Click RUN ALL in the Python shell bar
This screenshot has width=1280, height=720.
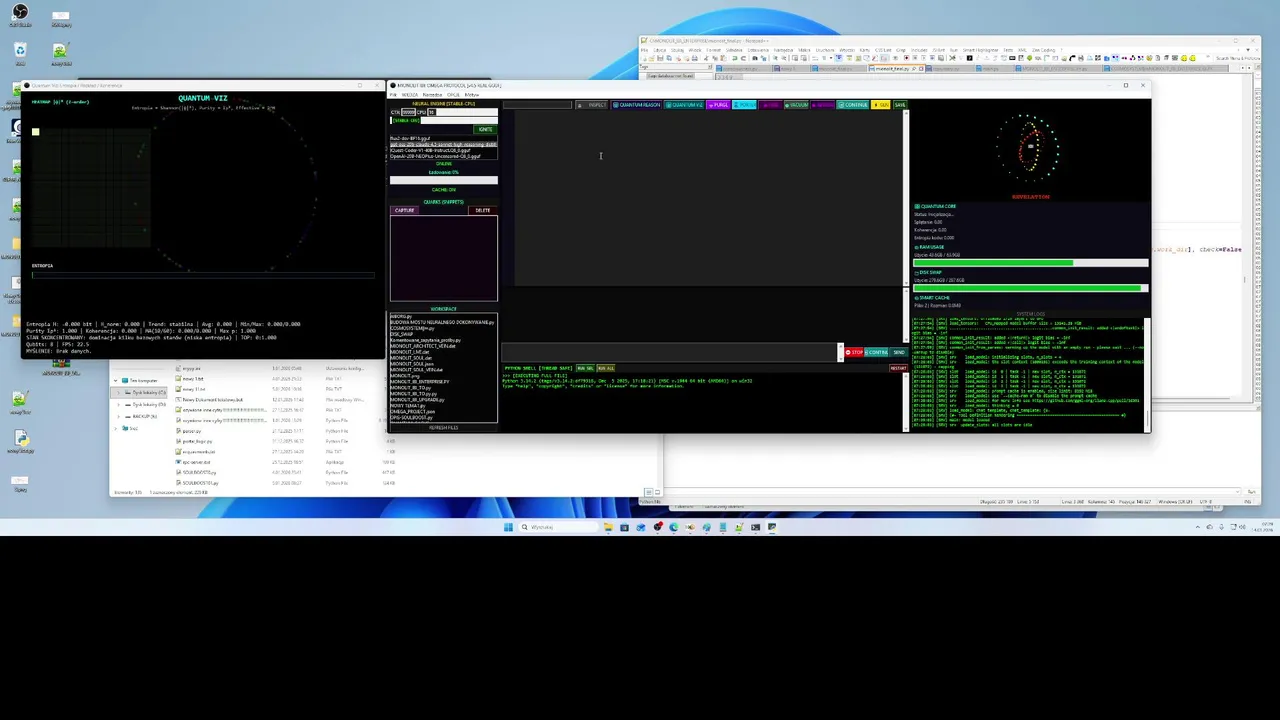tap(606, 368)
